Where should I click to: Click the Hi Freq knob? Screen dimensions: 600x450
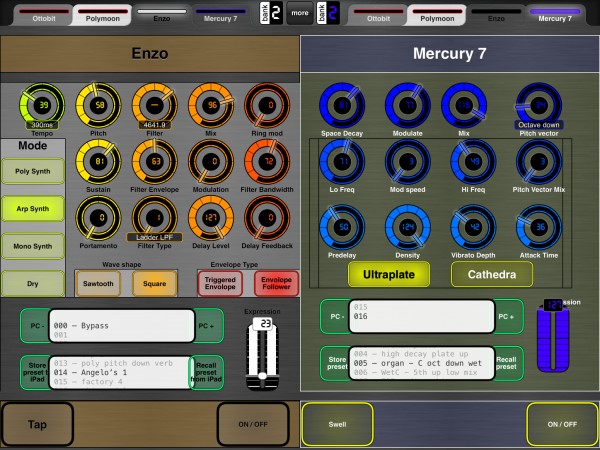[x=473, y=162]
